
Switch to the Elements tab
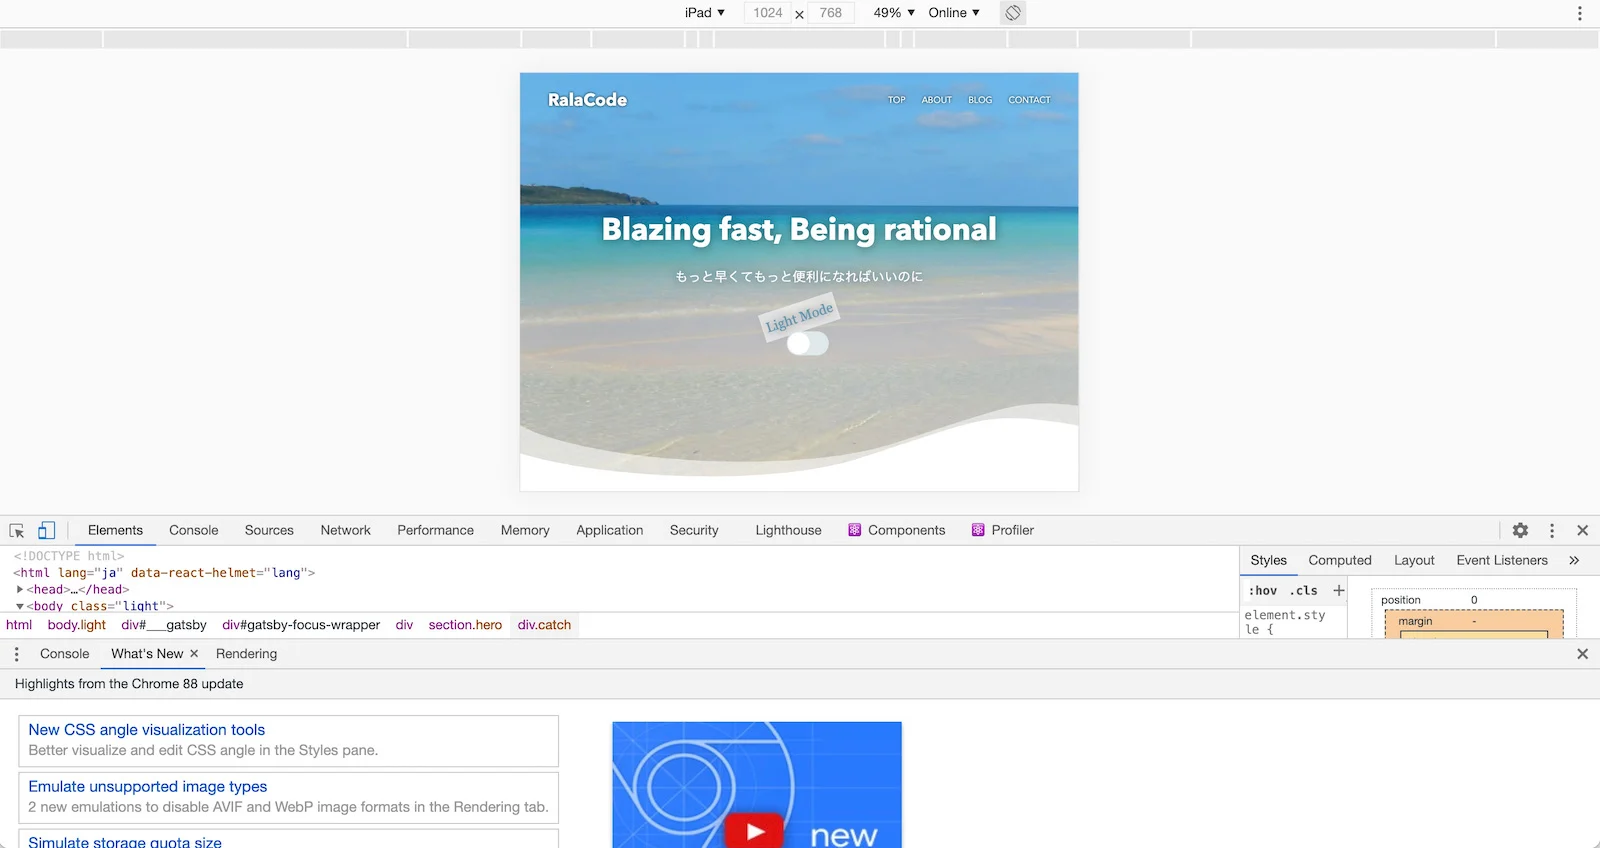tap(115, 531)
